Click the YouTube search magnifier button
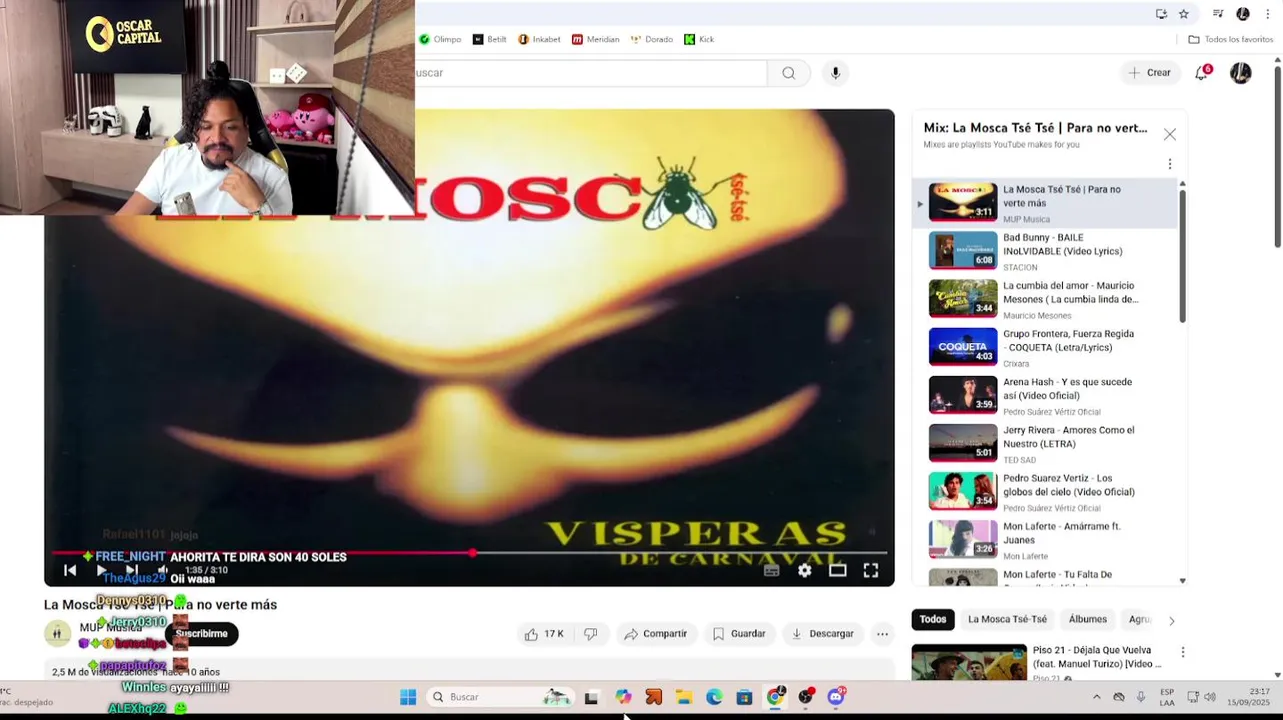The height and width of the screenshot is (720, 1283). [789, 73]
